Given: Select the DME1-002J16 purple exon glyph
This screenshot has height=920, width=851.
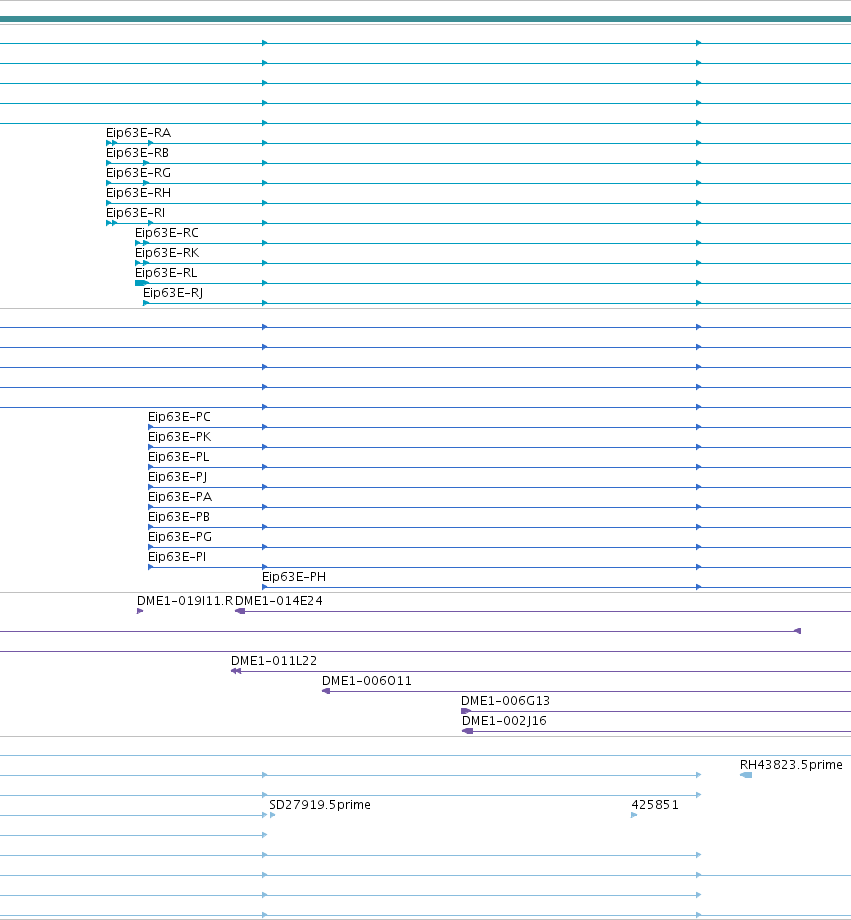Looking at the screenshot, I should [468, 730].
